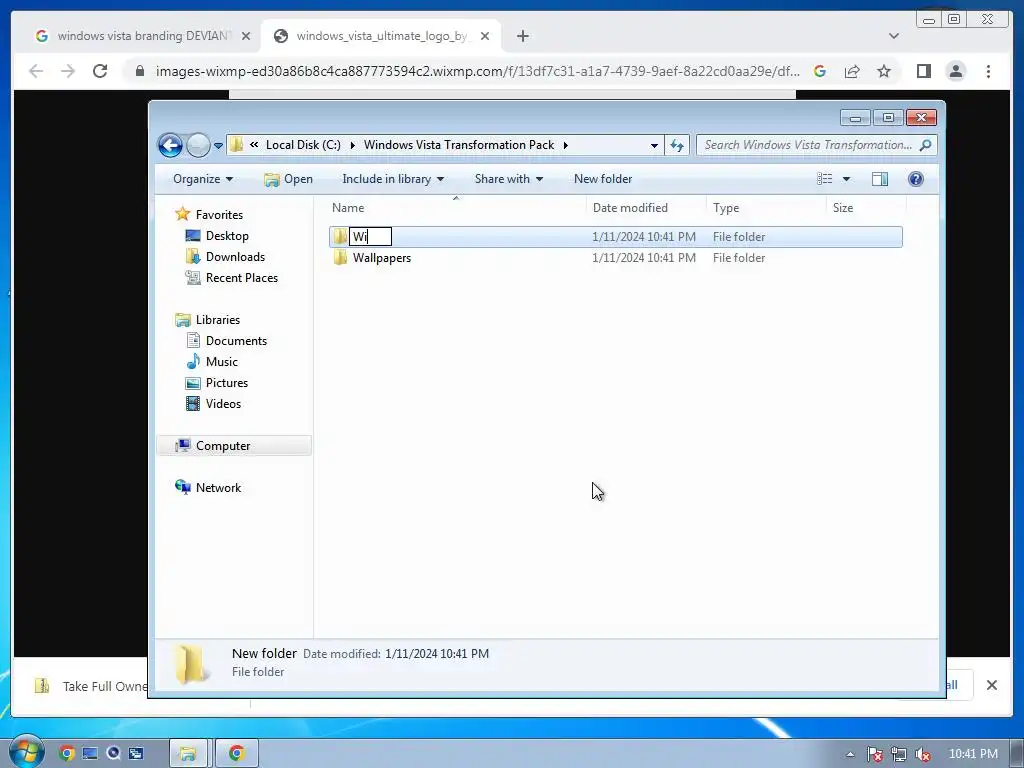Click Explorer taskbar button
This screenshot has height=768, width=1024.
tap(188, 754)
